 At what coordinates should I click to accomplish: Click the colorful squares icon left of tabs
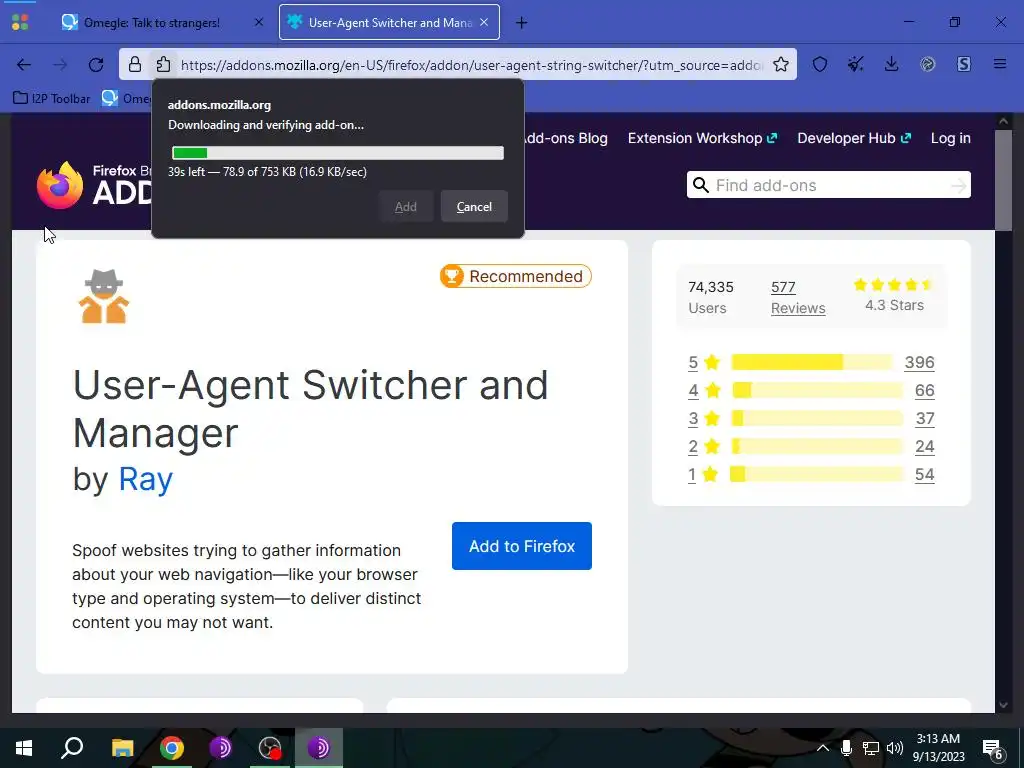(x=20, y=22)
